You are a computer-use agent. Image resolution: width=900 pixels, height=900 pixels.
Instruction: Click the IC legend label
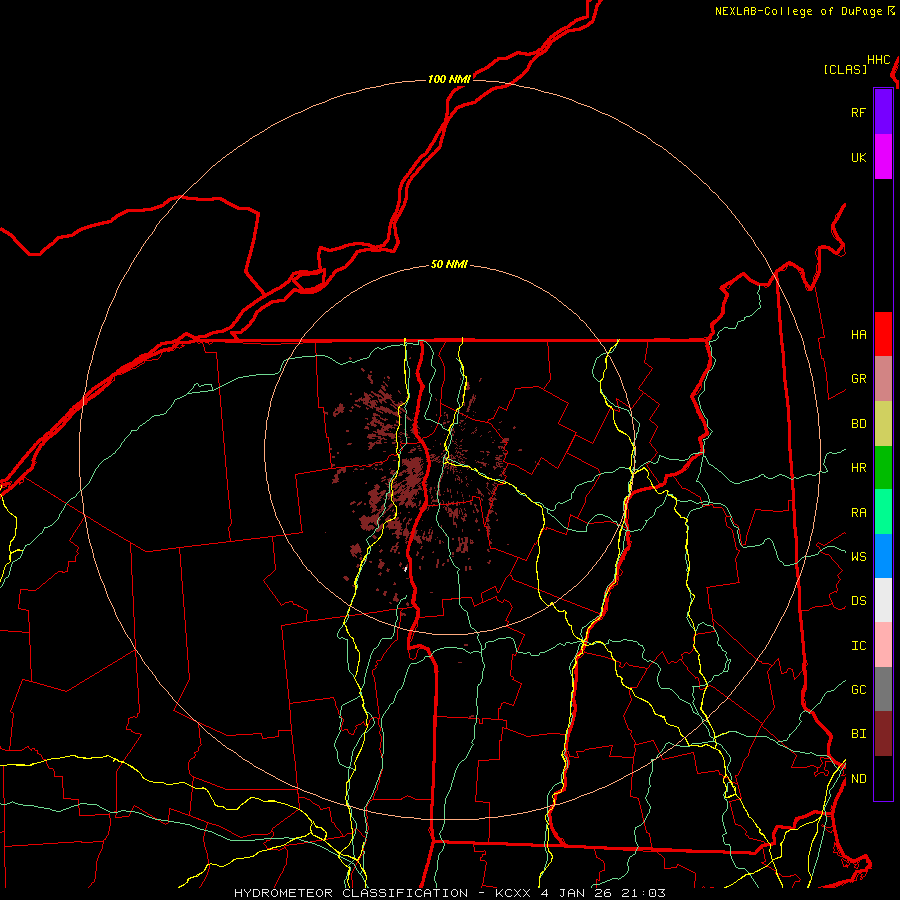click(858, 646)
